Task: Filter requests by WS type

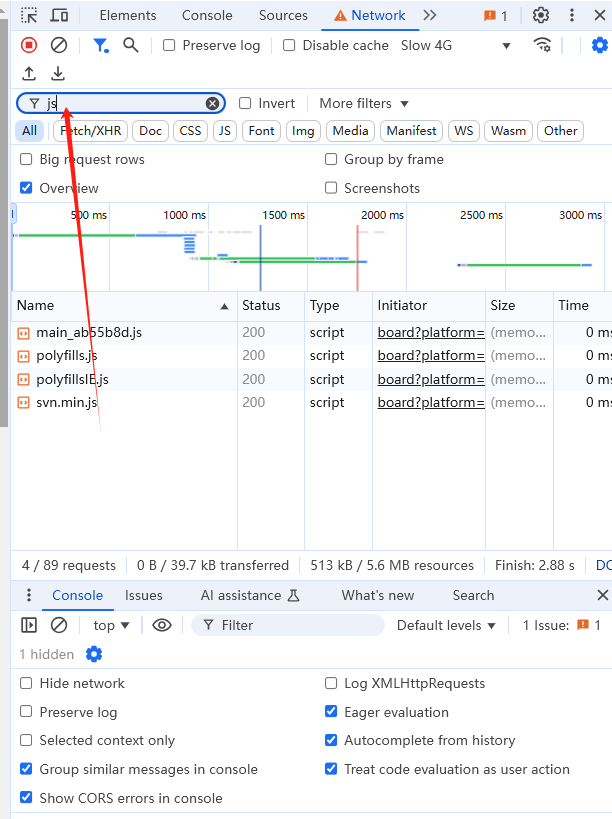Action: [x=464, y=131]
